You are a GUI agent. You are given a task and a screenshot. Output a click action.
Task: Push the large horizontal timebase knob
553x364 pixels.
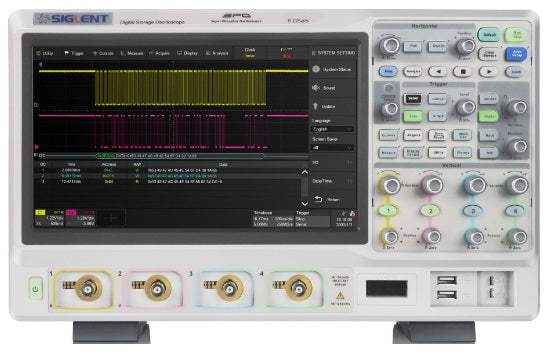tap(390, 46)
